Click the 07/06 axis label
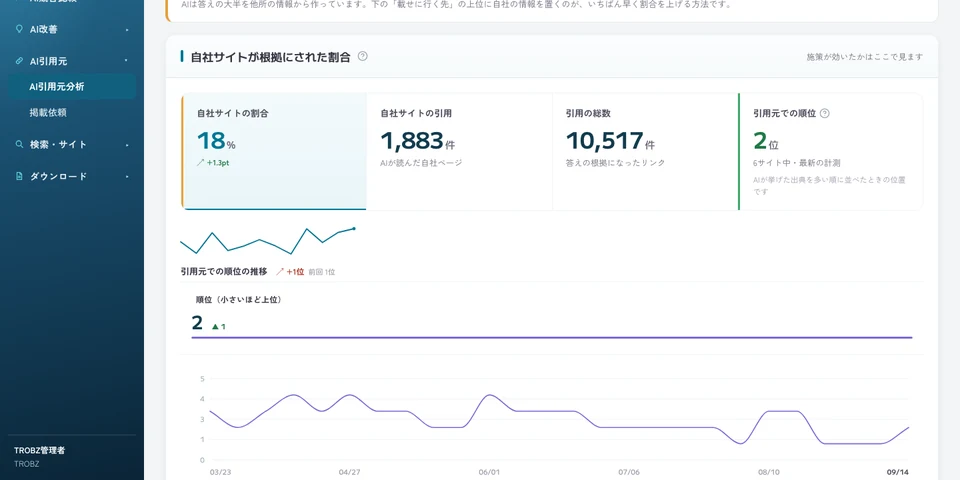Viewport: 960px width, 480px height. (629, 472)
